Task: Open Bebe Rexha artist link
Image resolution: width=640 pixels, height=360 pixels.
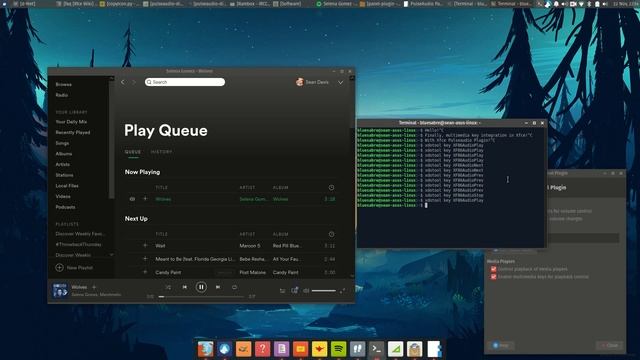Action: pos(253,259)
